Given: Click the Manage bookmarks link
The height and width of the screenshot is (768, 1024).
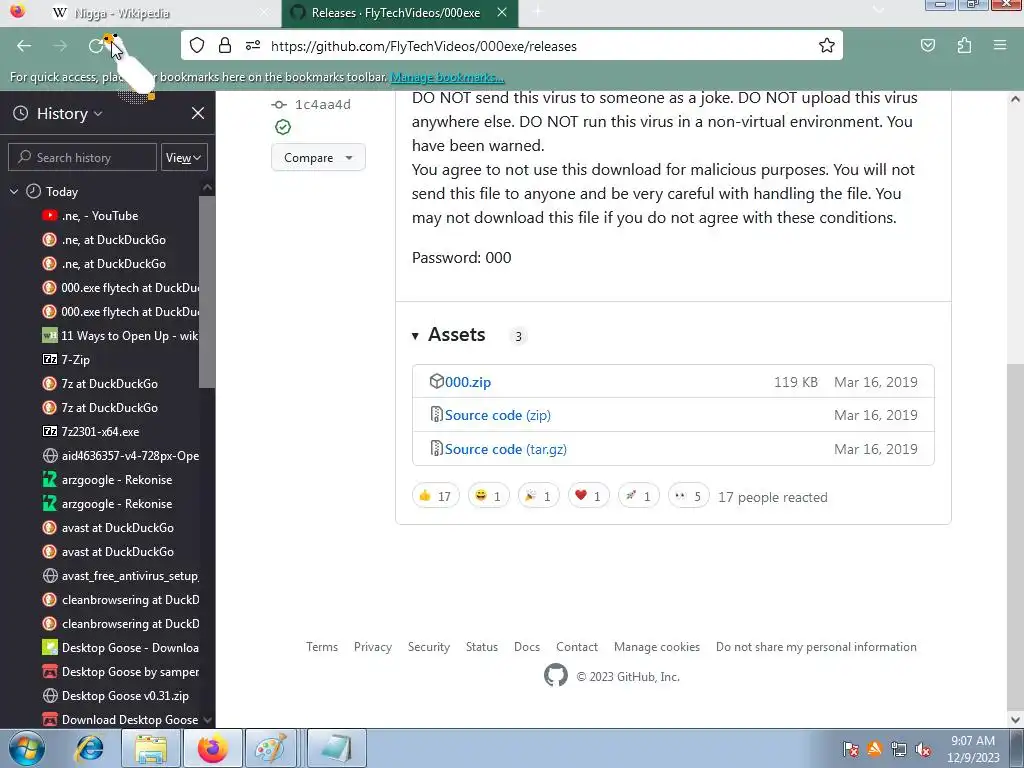Looking at the screenshot, I should tap(447, 77).
